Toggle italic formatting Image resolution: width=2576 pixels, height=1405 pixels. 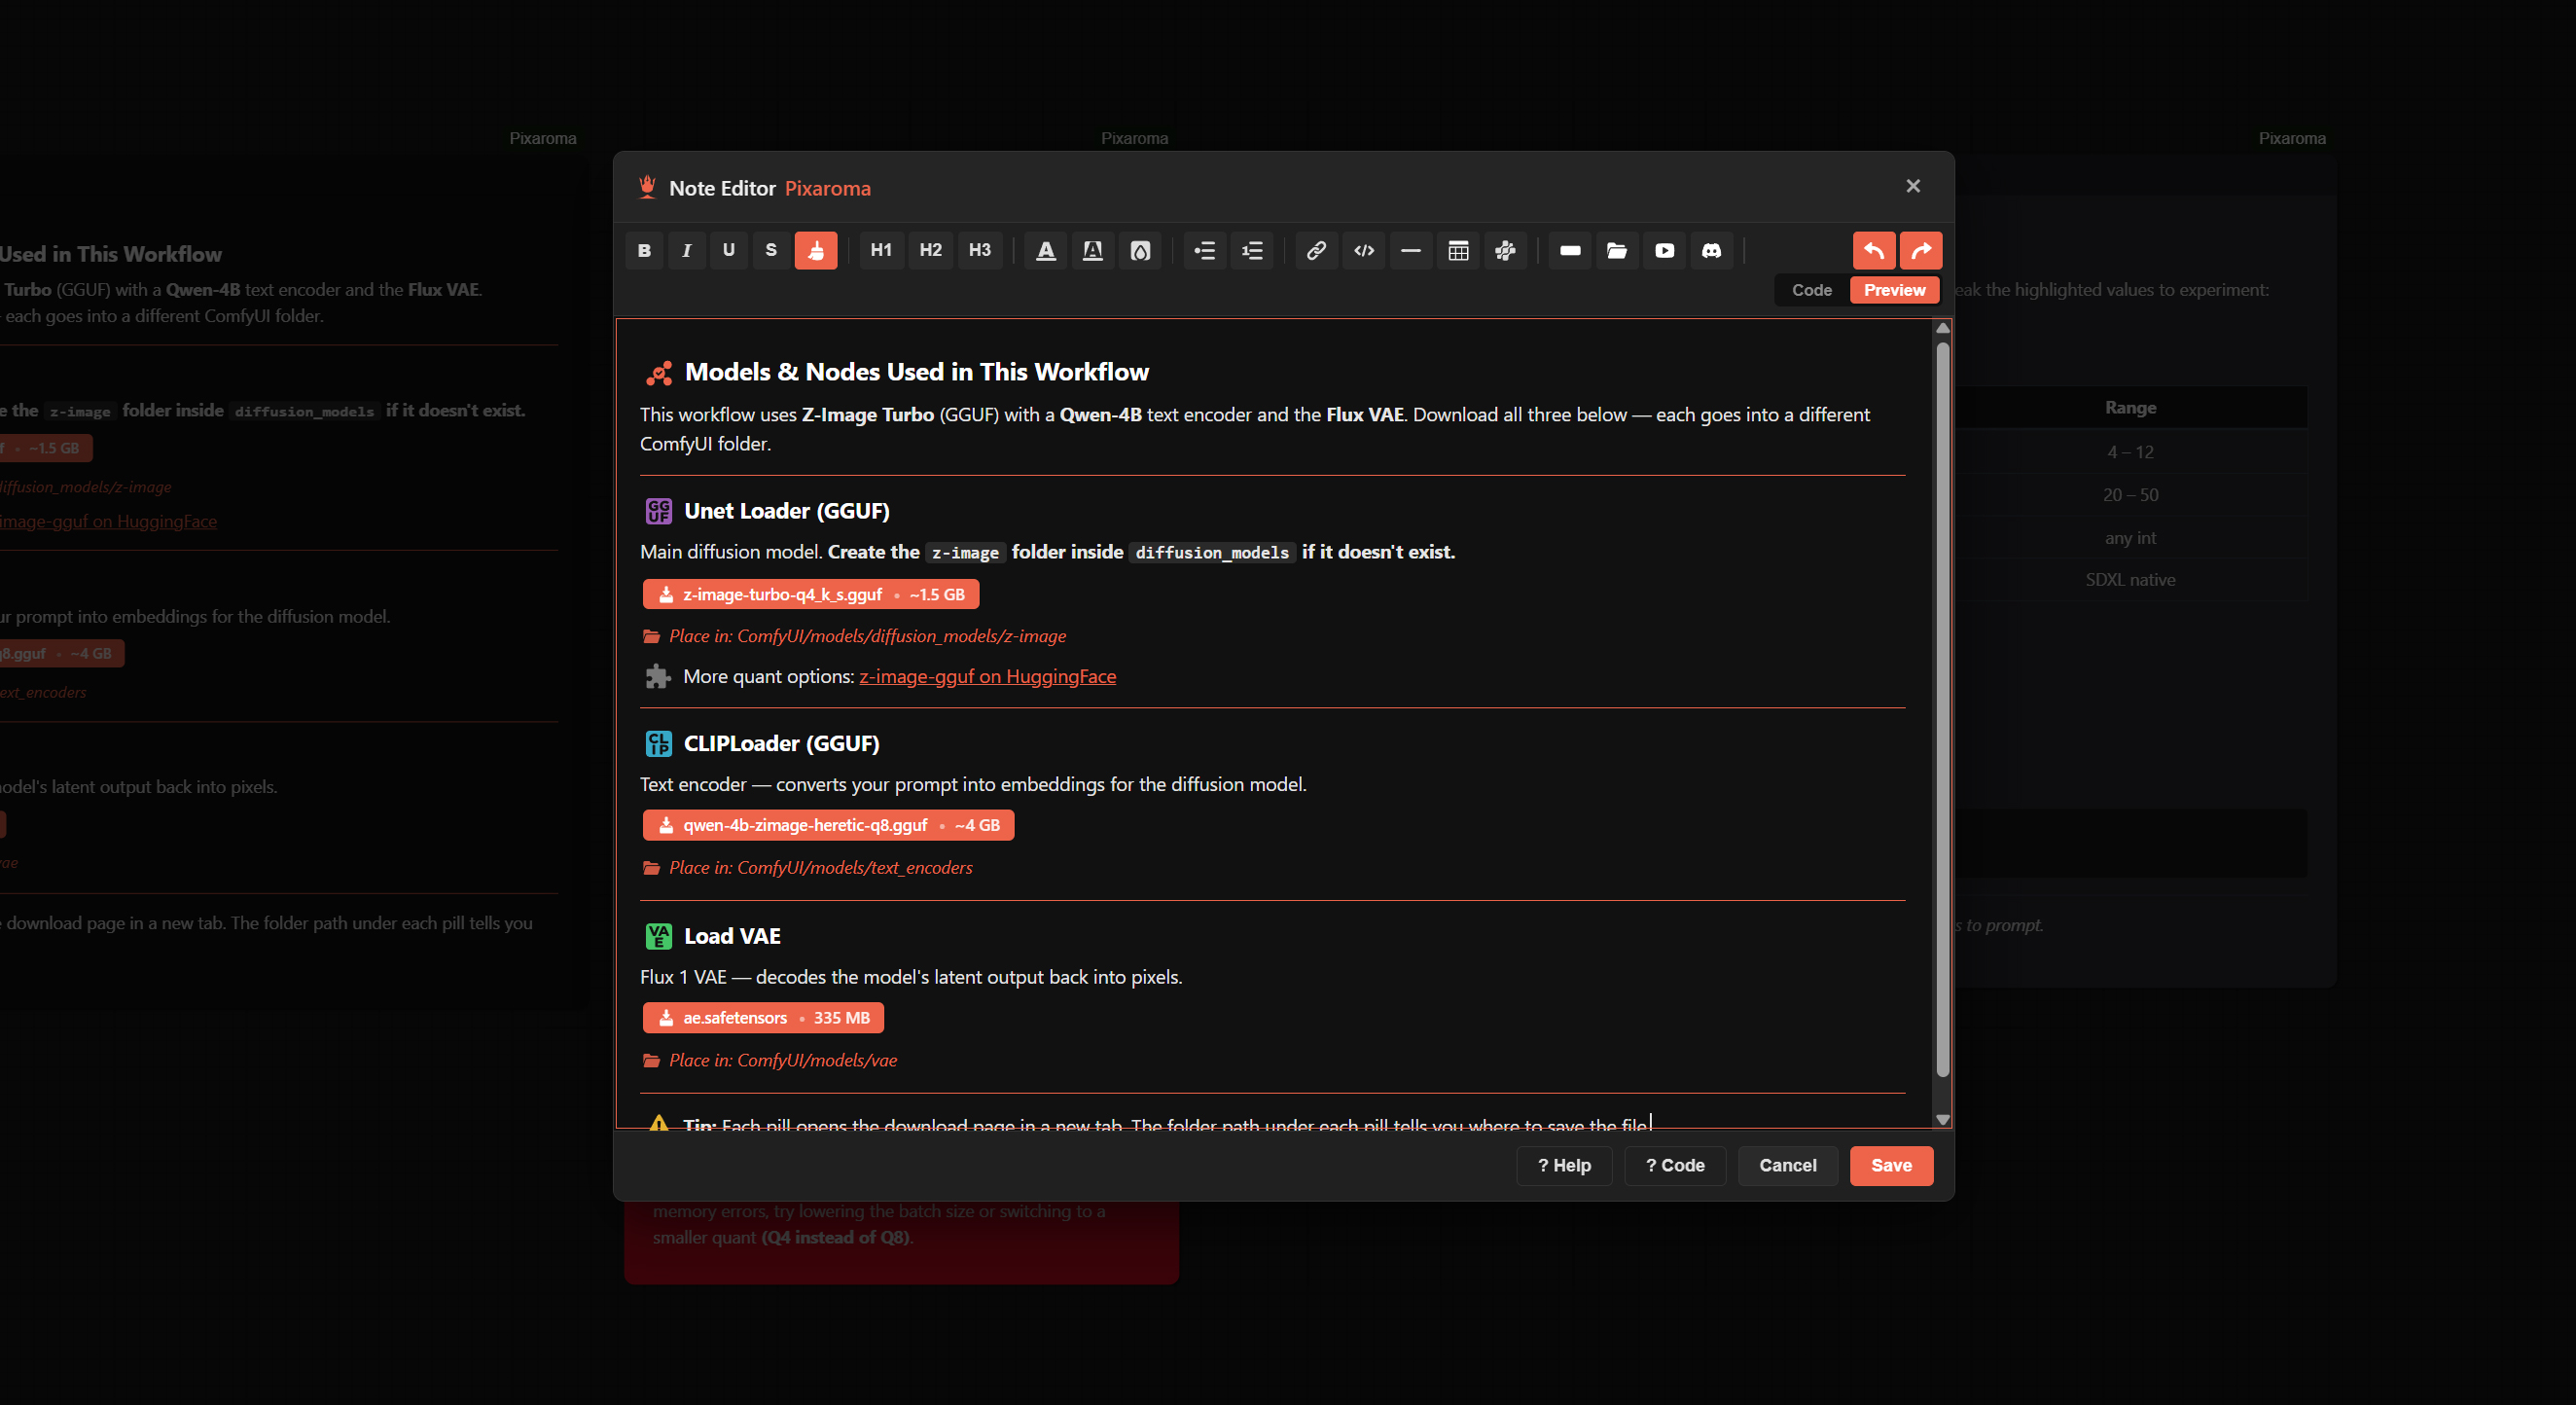(686, 250)
